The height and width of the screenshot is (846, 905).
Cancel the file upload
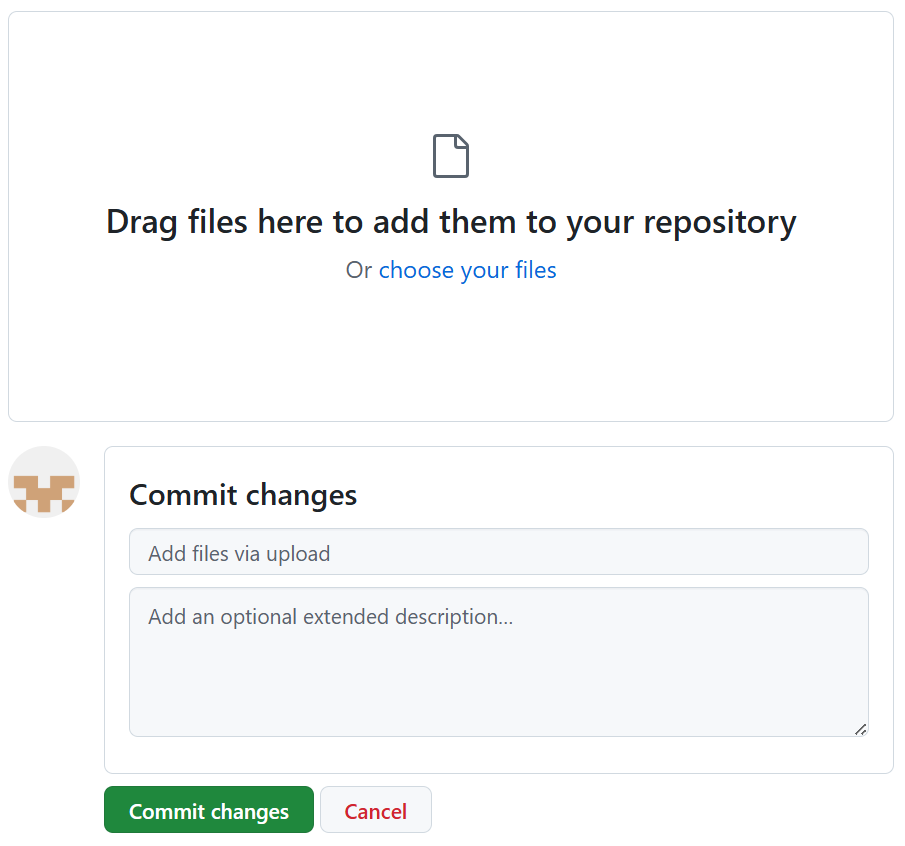click(375, 810)
